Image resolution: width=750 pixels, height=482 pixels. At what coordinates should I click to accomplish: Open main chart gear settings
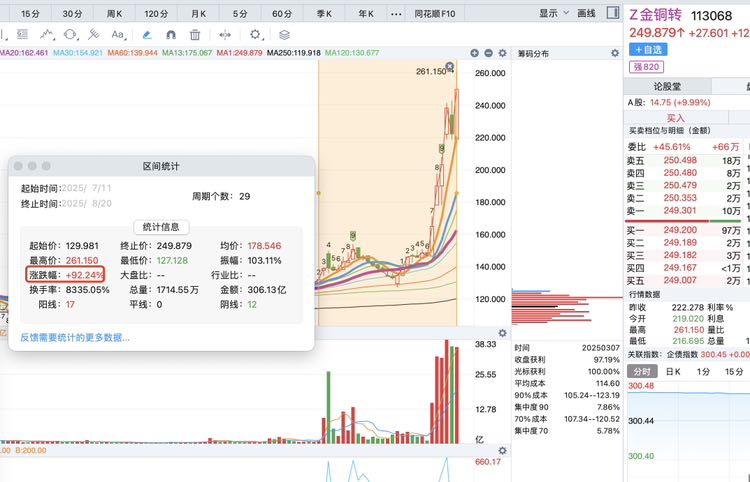pyautogui.click(x=502, y=53)
